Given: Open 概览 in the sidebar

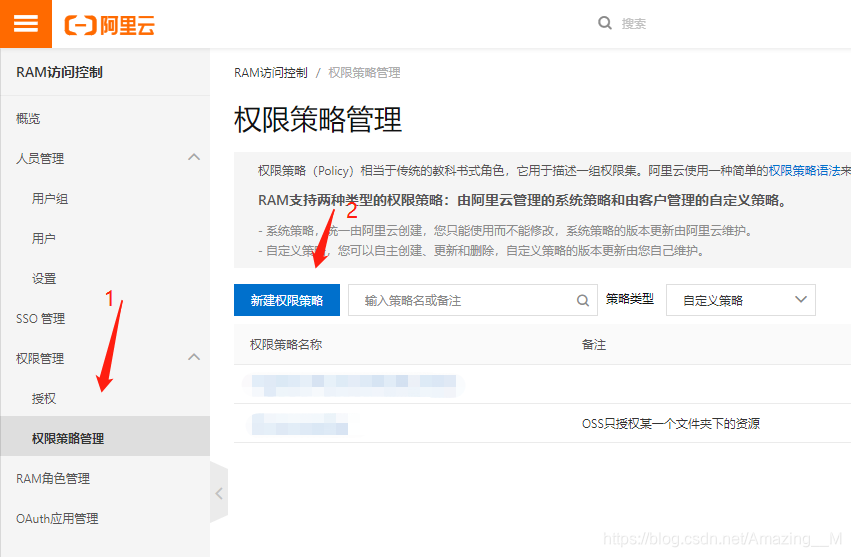Looking at the screenshot, I should (28, 118).
